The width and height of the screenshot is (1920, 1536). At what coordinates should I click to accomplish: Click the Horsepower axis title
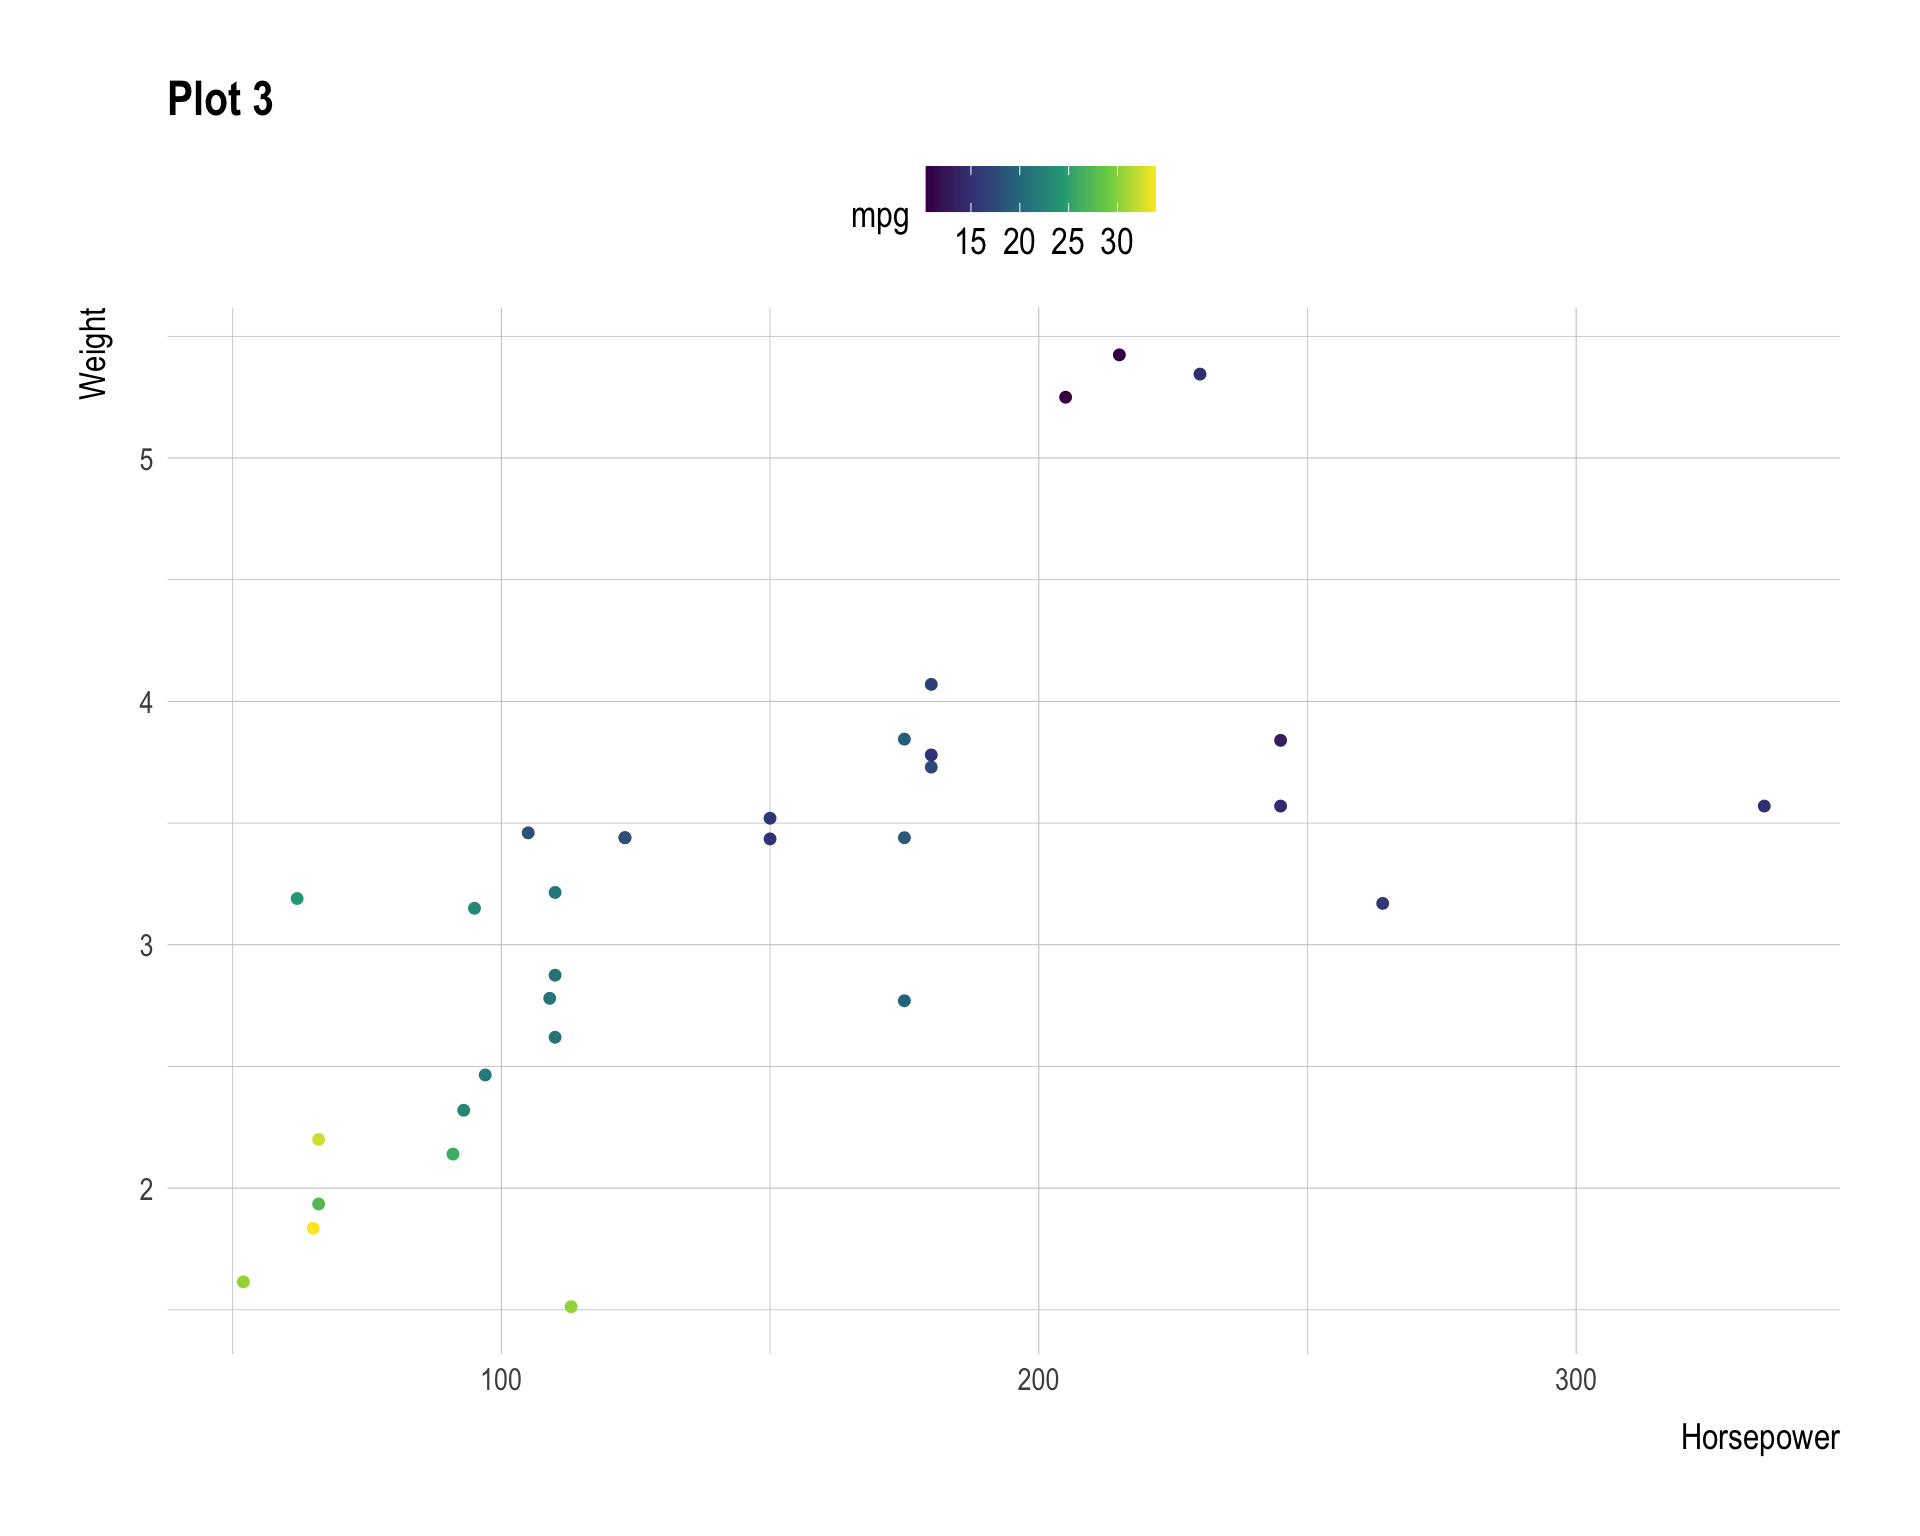pyautogui.click(x=1759, y=1438)
